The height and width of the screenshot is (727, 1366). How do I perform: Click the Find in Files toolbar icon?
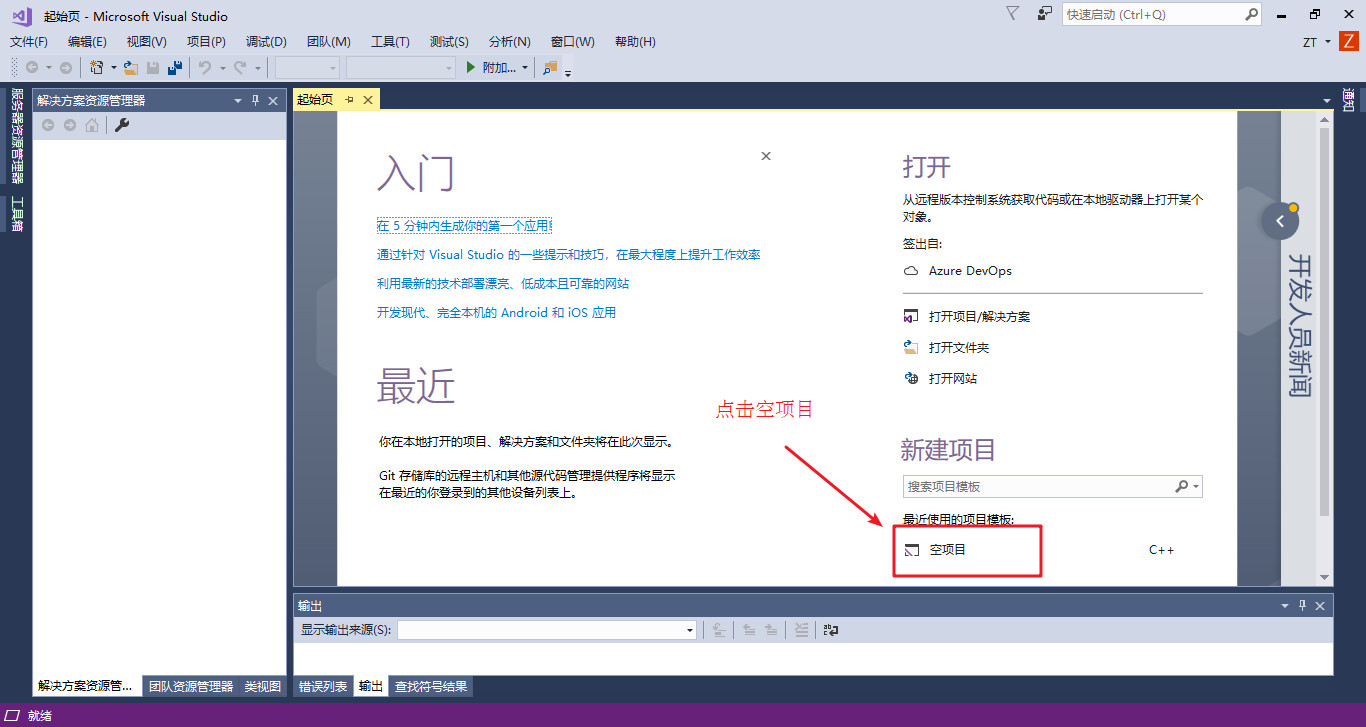pos(551,68)
